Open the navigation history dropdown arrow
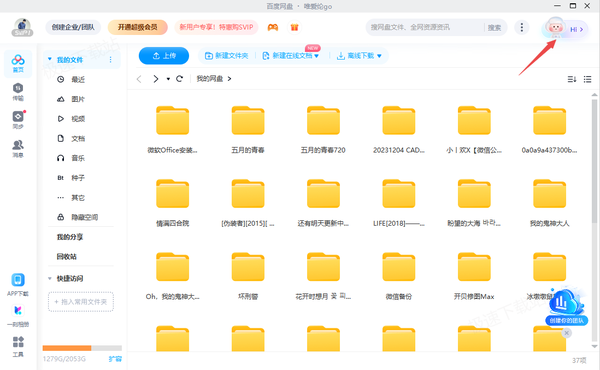This screenshot has width=600, height=370. (168, 79)
